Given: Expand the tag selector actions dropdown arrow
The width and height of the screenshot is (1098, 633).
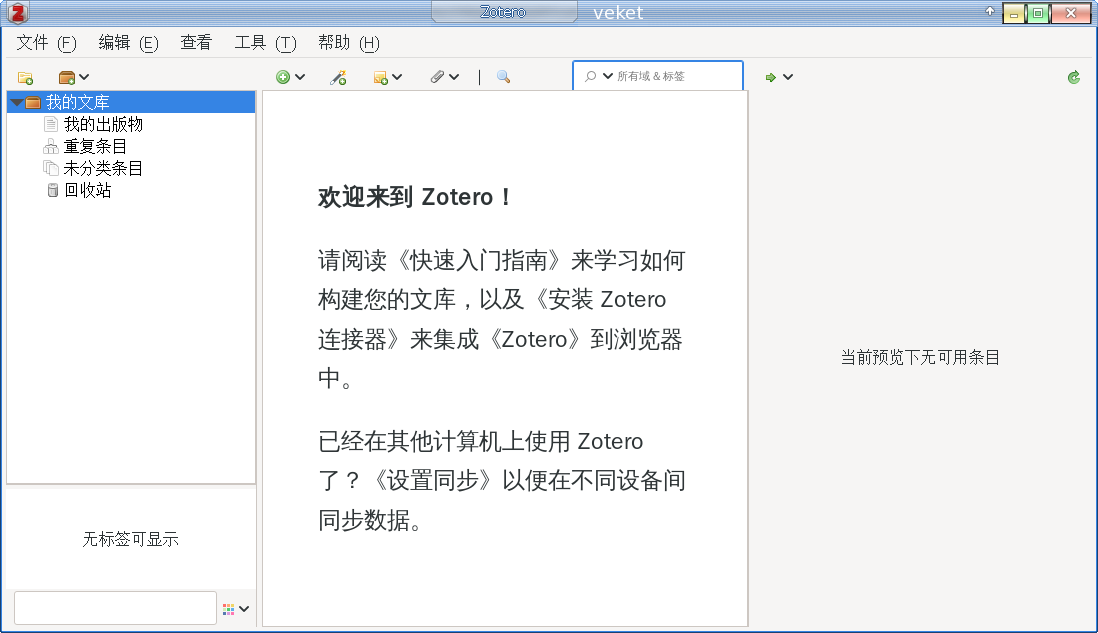Looking at the screenshot, I should tap(244, 609).
